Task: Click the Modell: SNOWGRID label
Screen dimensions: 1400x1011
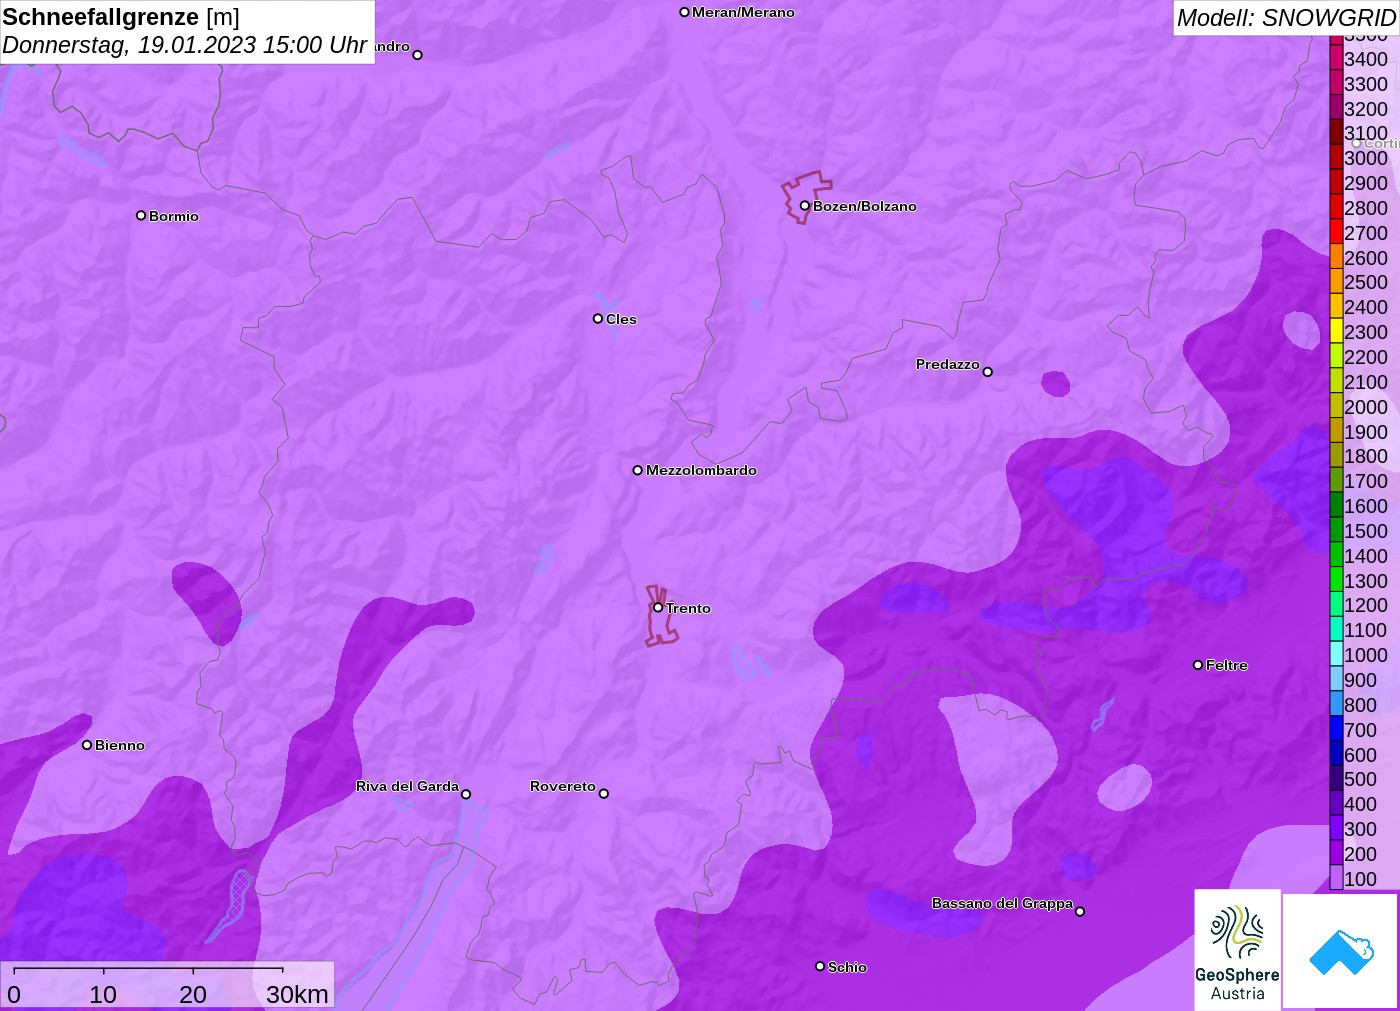Action: 1286,18
